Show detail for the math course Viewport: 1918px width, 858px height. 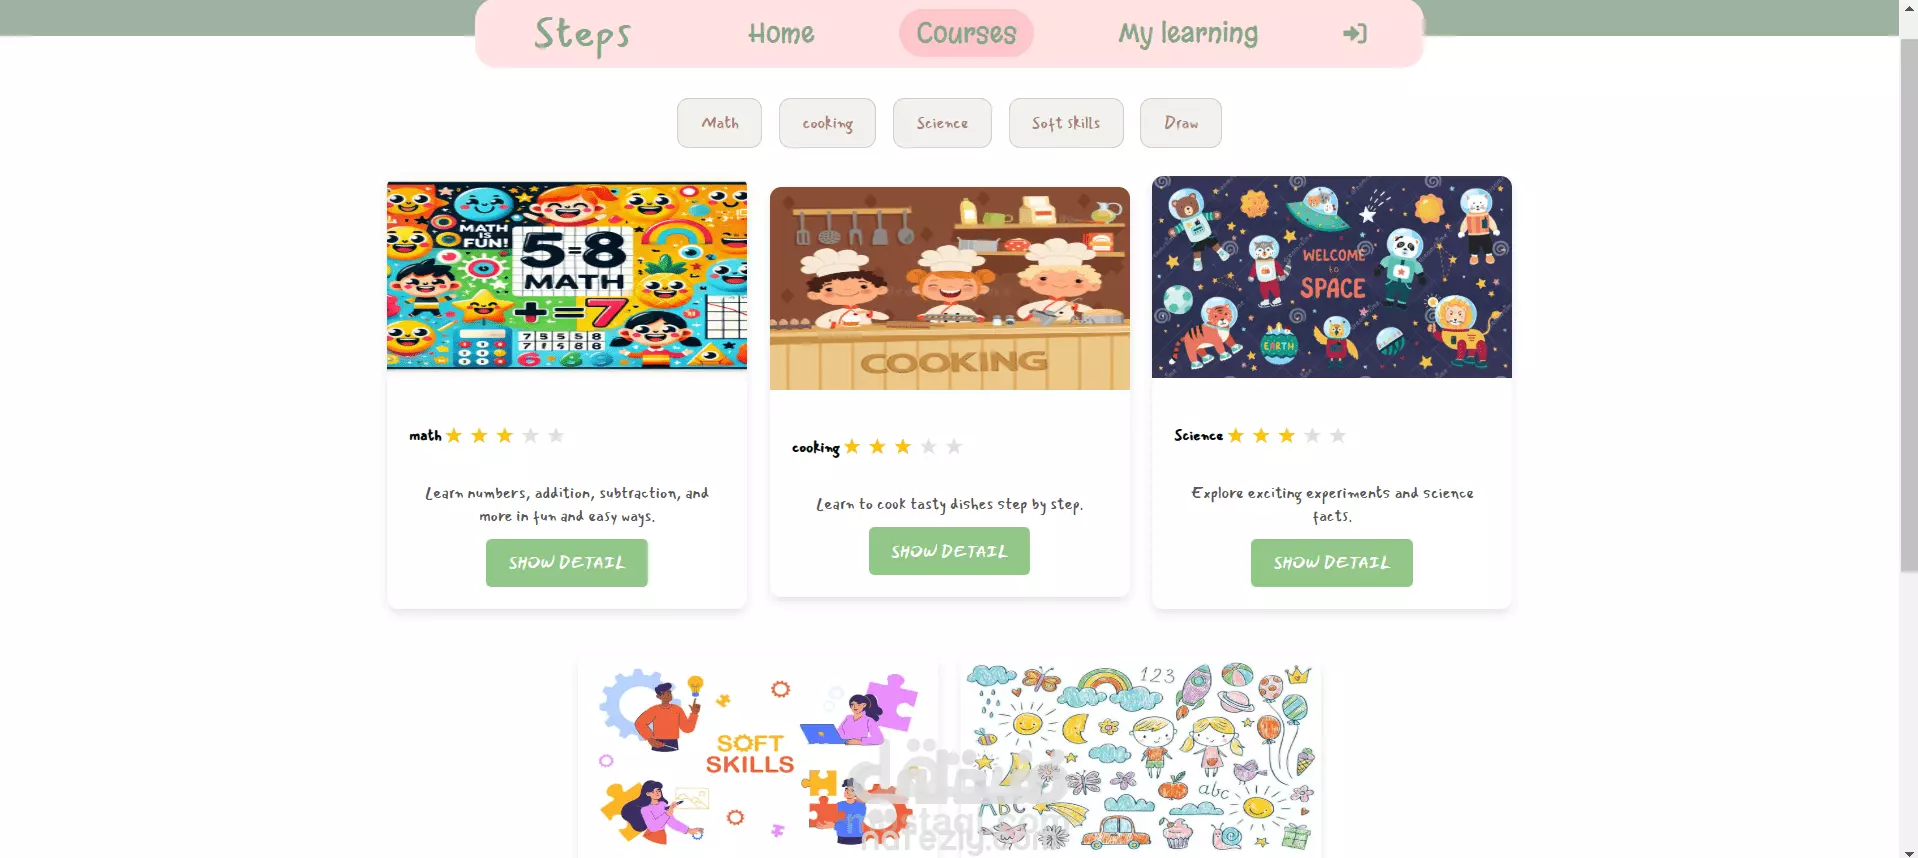click(x=567, y=563)
